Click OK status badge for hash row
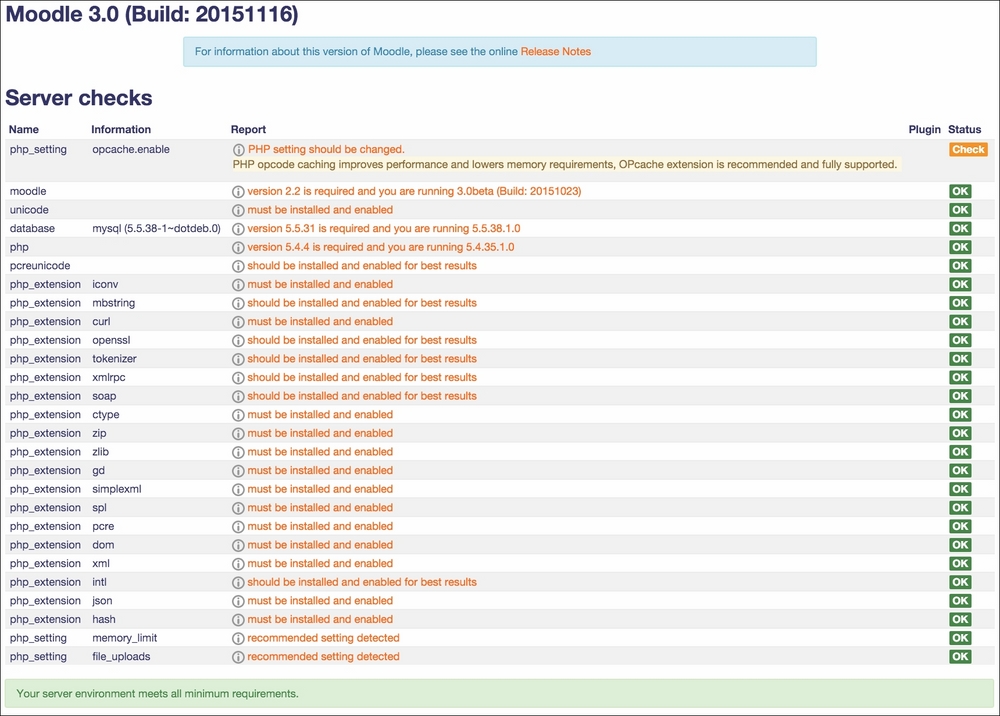The height and width of the screenshot is (716, 1000). (960, 619)
